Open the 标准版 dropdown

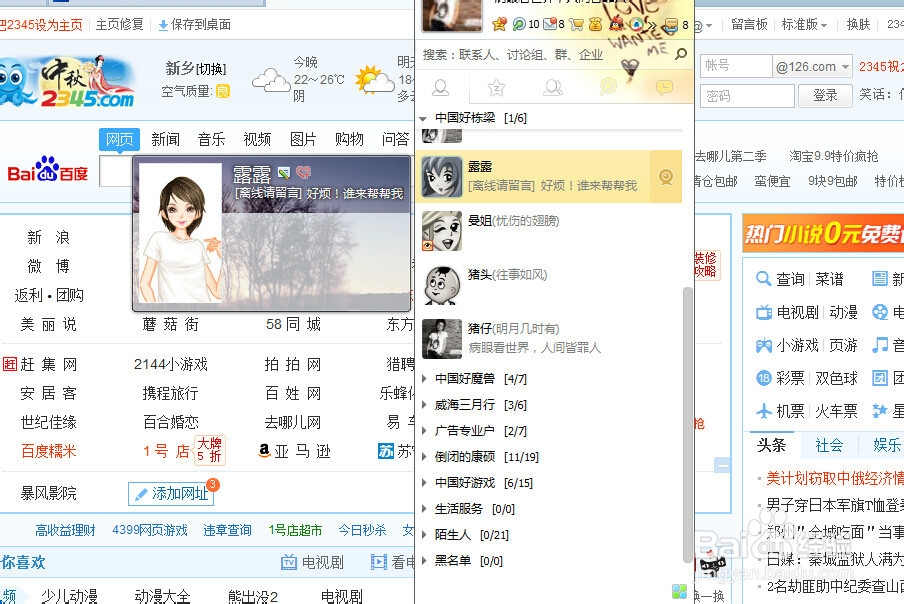804,25
